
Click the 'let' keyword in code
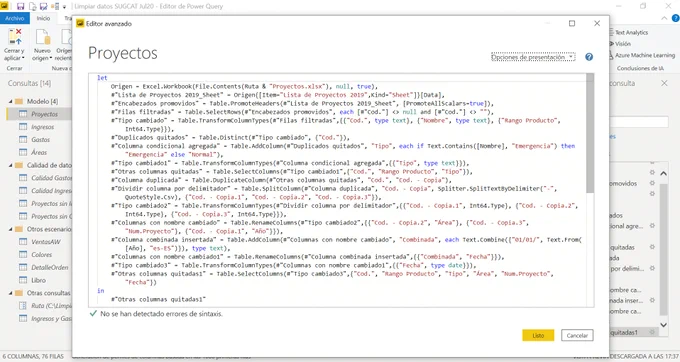tap(102, 78)
